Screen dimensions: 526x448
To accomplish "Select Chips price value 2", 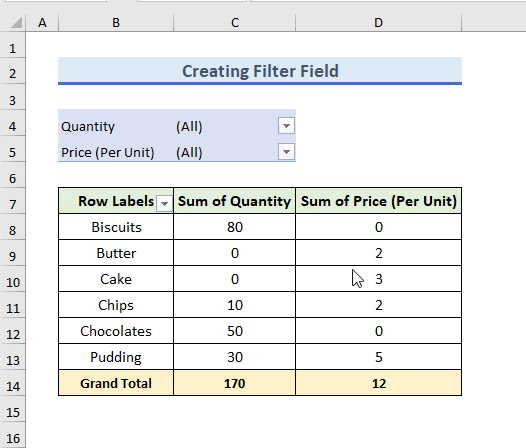I will pos(378,305).
